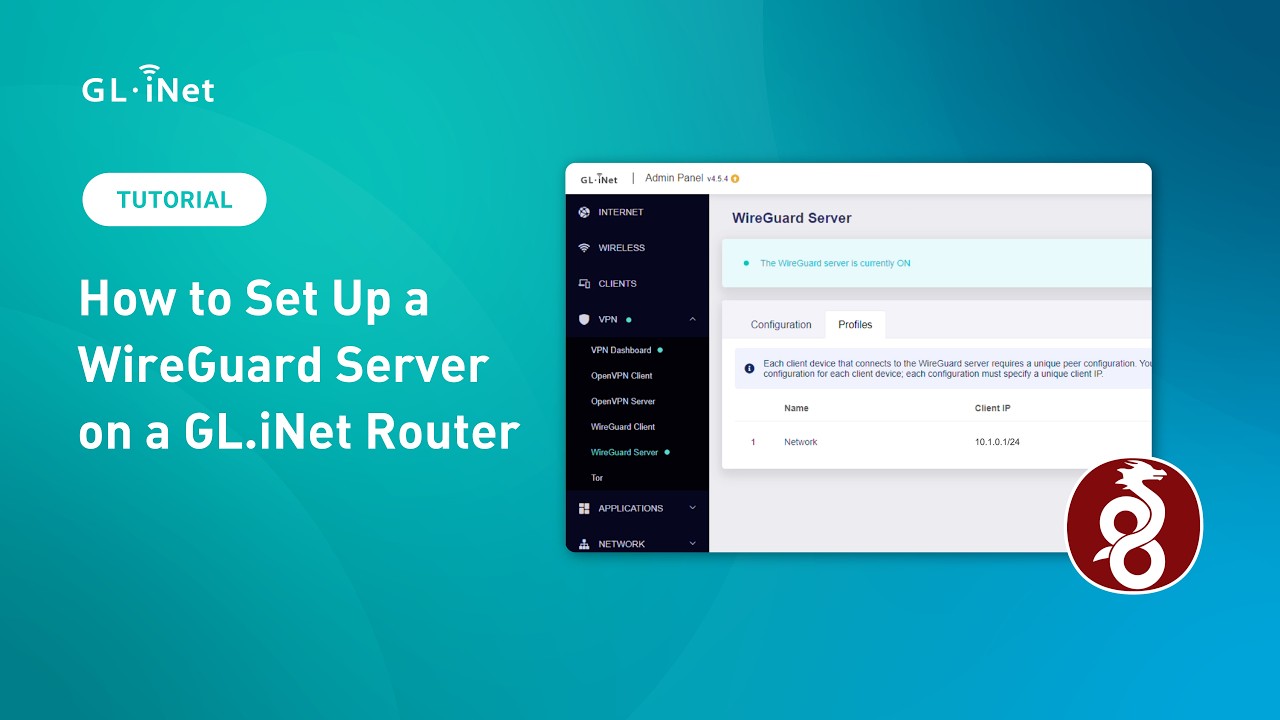Select the VPN shield icon
This screenshot has height=720, width=1280.
click(x=584, y=320)
